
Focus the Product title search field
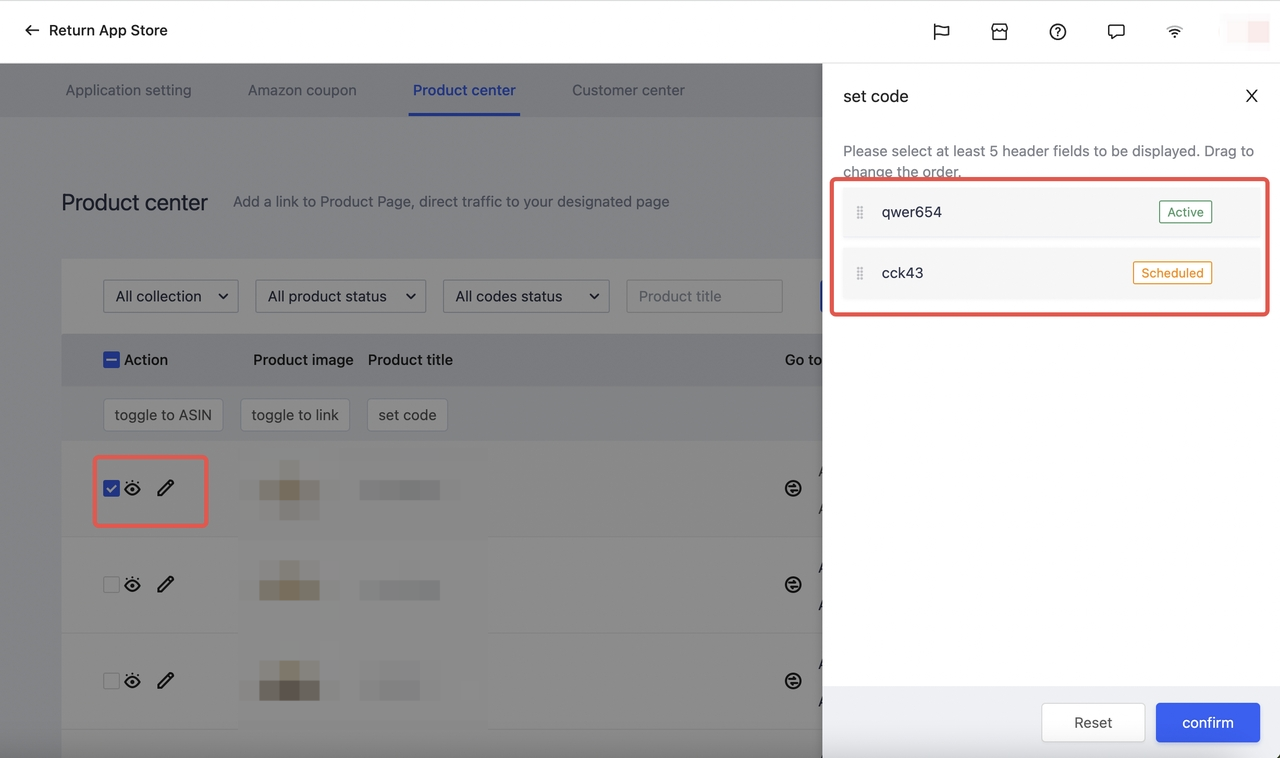704,296
